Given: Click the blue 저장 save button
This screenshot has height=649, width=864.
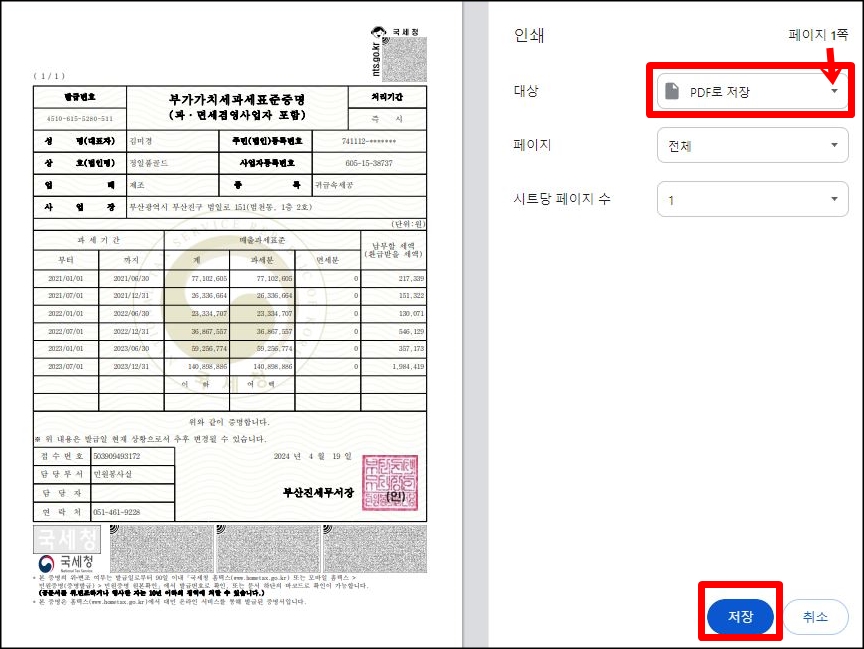Looking at the screenshot, I should [740, 616].
